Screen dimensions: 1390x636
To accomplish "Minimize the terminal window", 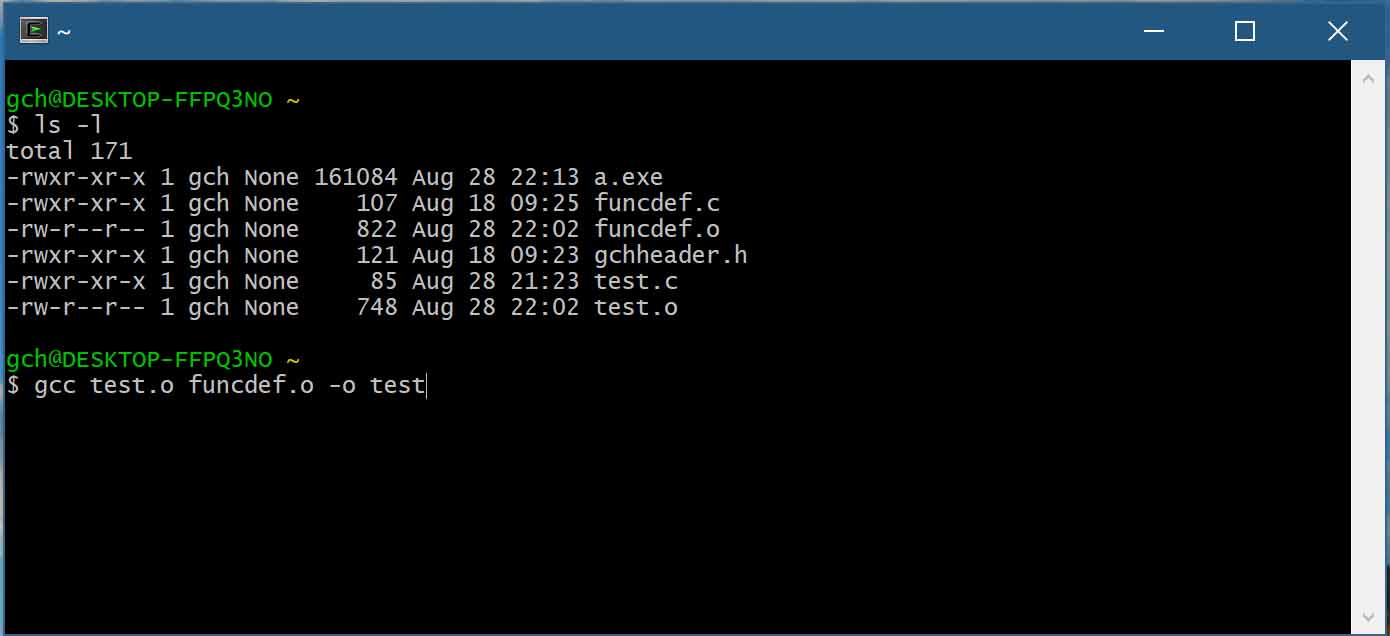I will [x=1153, y=31].
